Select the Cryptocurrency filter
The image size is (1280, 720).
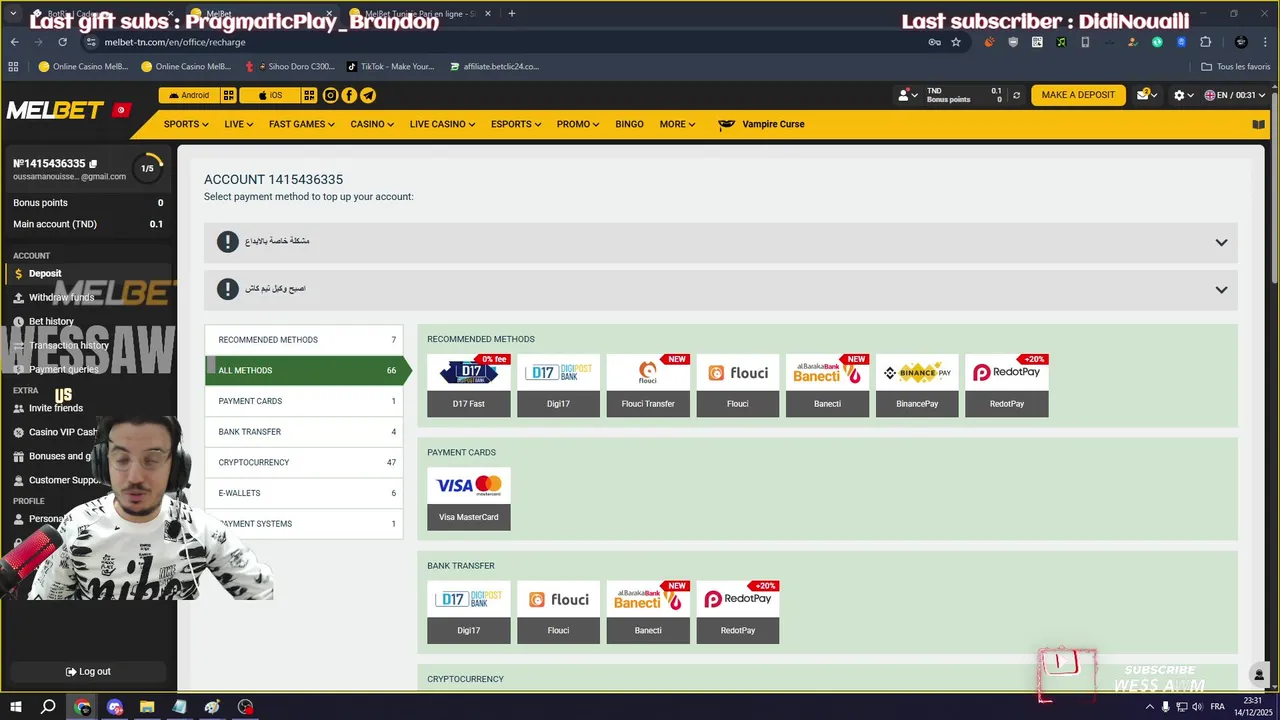[x=304, y=462]
